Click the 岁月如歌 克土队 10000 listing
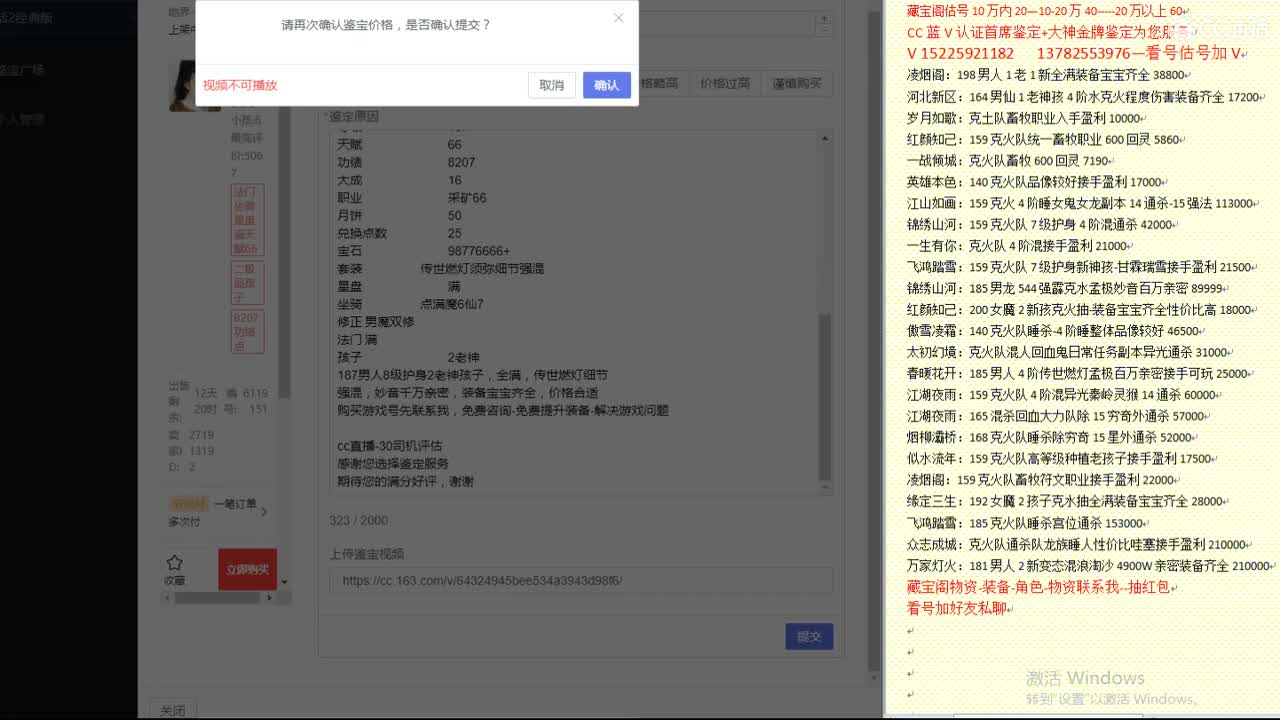Viewport: 1280px width, 720px height. (x=1025, y=118)
